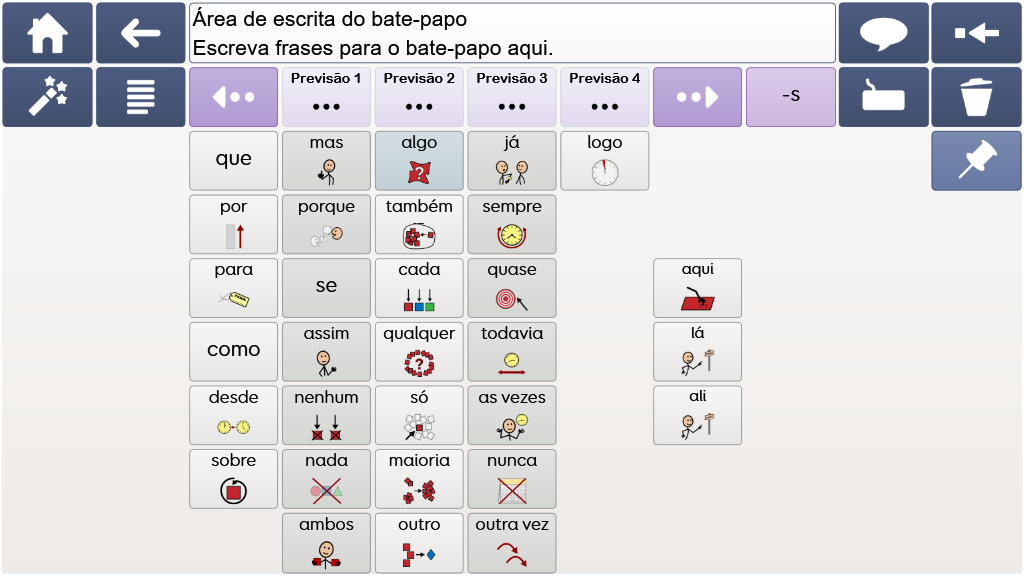This screenshot has width=1024, height=576.
Task: Toggle the pushpin pin button
Action: point(976,161)
